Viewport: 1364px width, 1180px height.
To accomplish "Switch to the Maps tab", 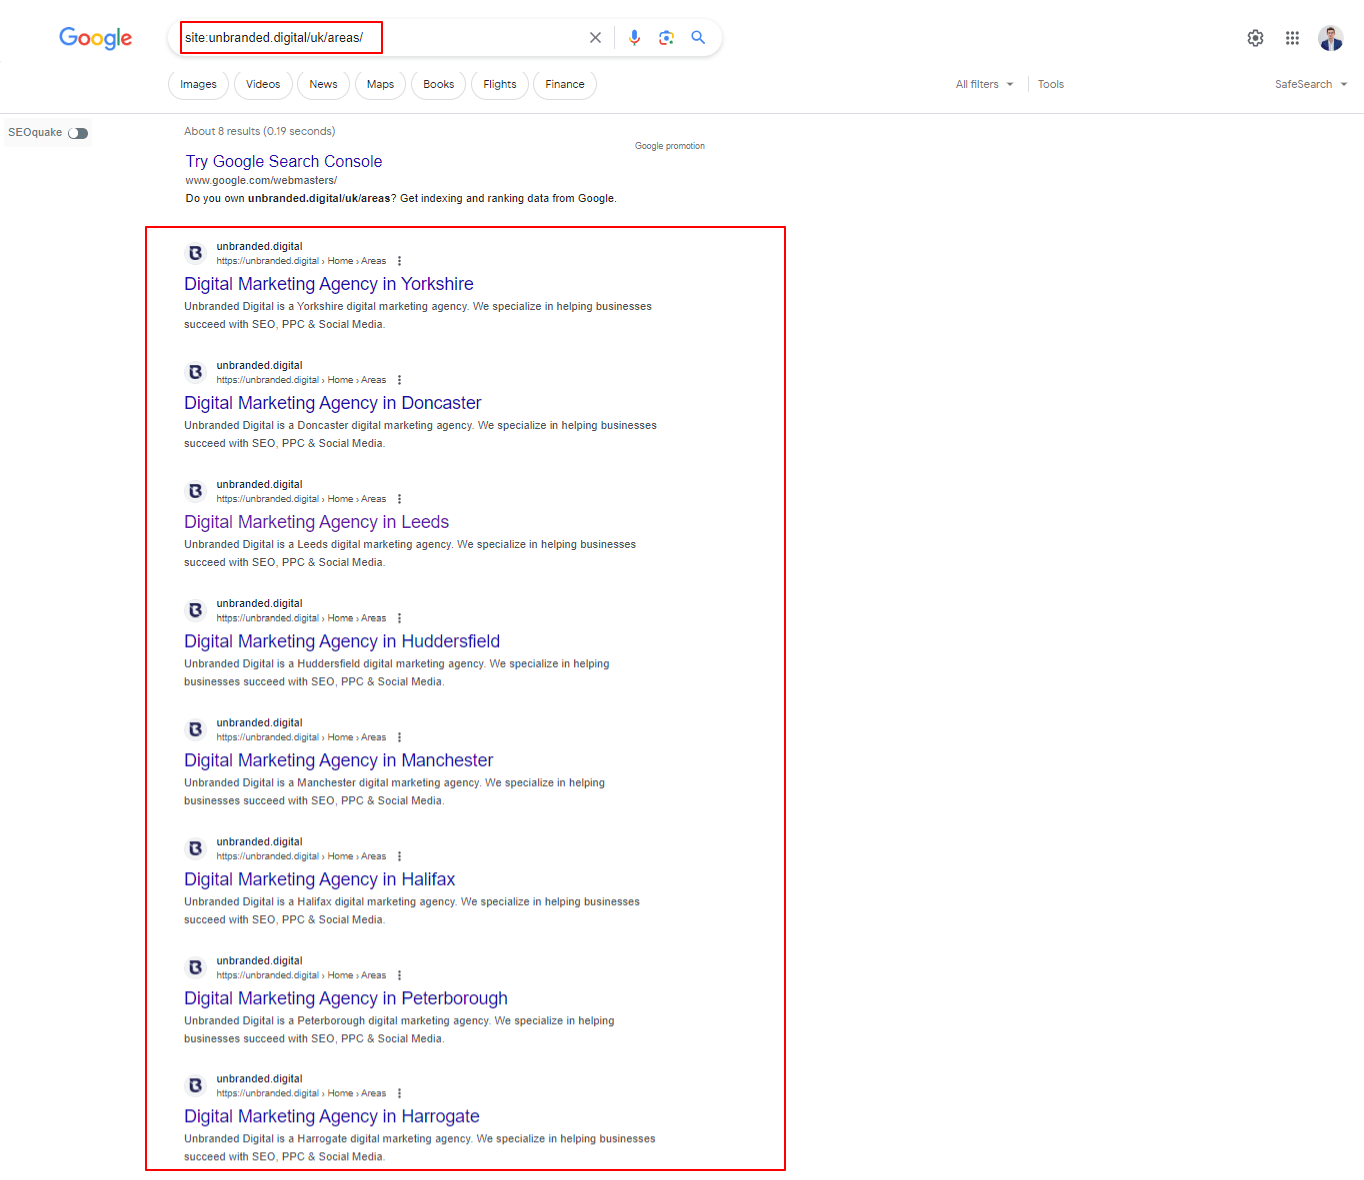I will pos(380,84).
